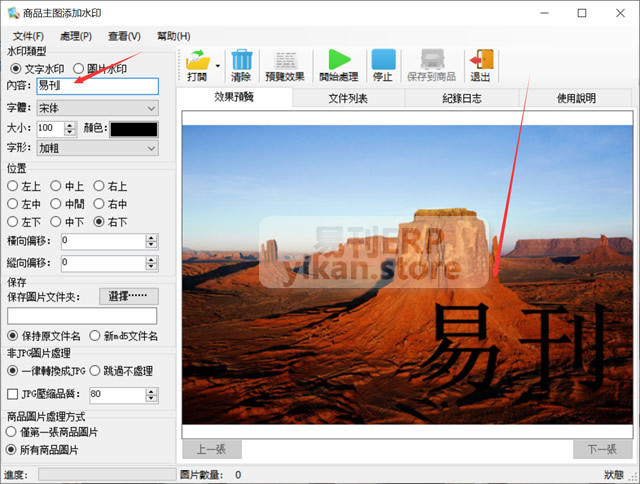640x484 pixels.
Task: Click the app icon in title bar
Action: click(x=13, y=13)
